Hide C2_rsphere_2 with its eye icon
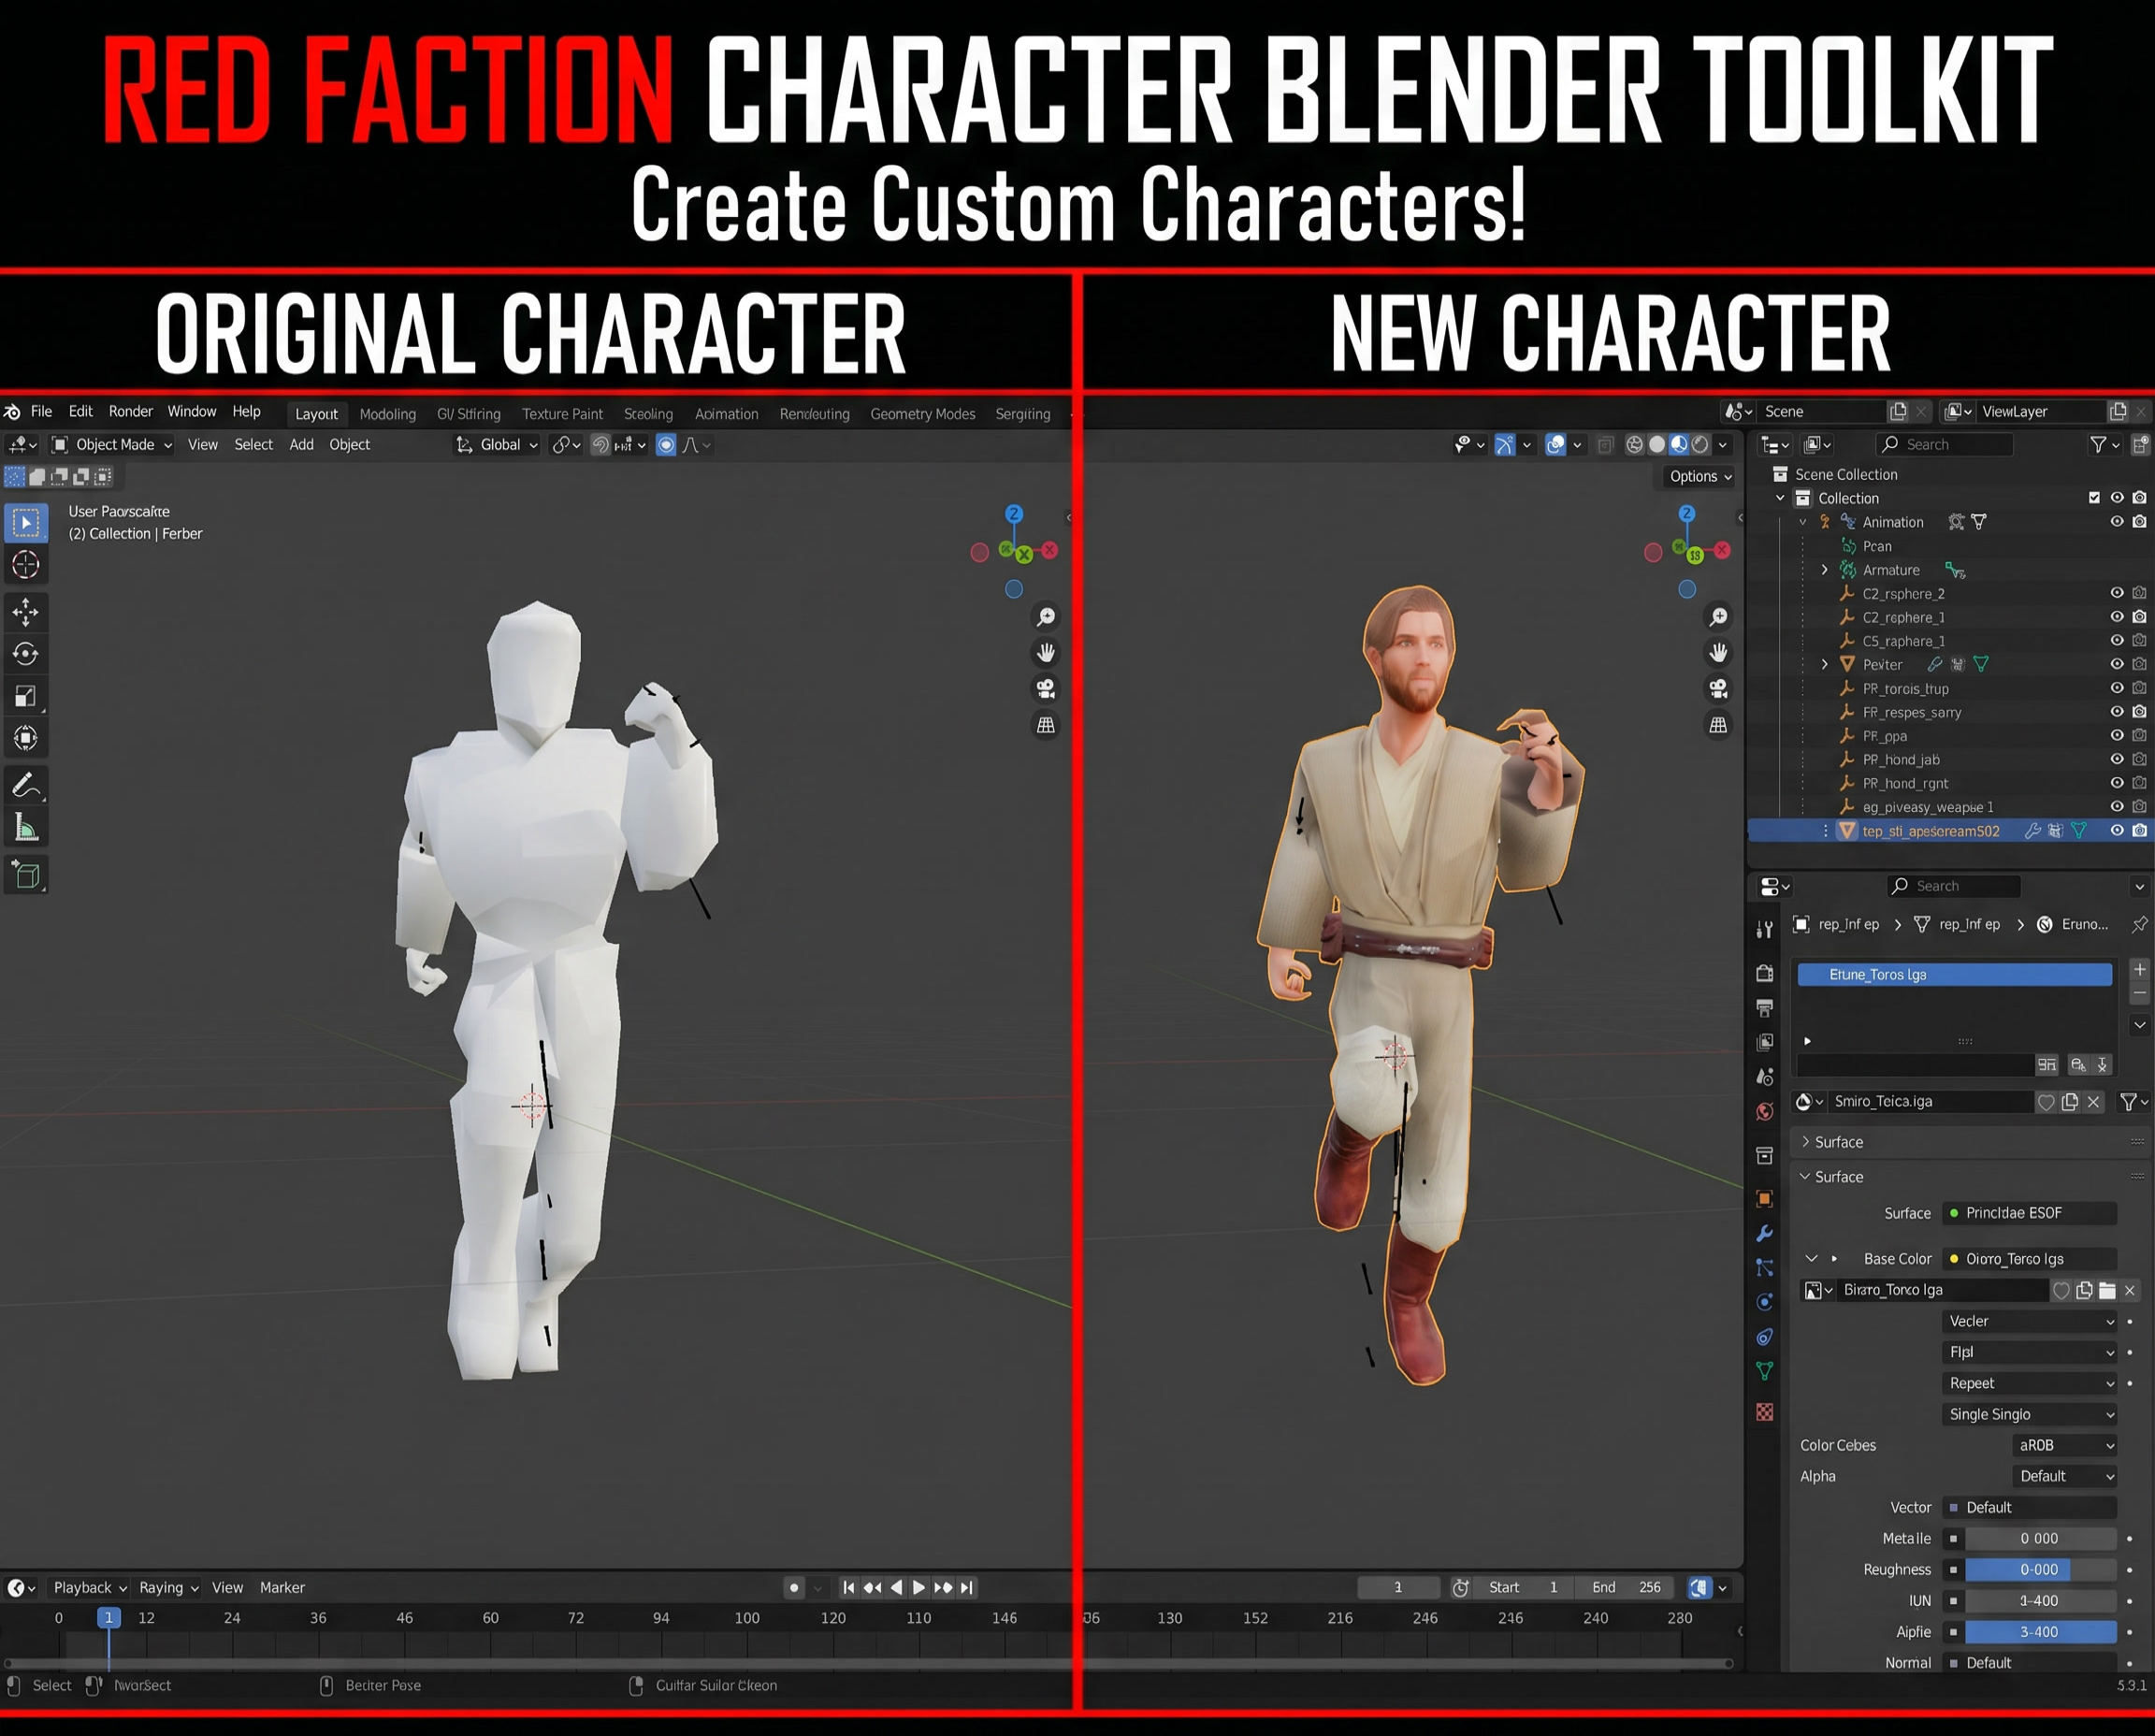The width and height of the screenshot is (2155, 1736). pyautogui.click(x=2117, y=593)
